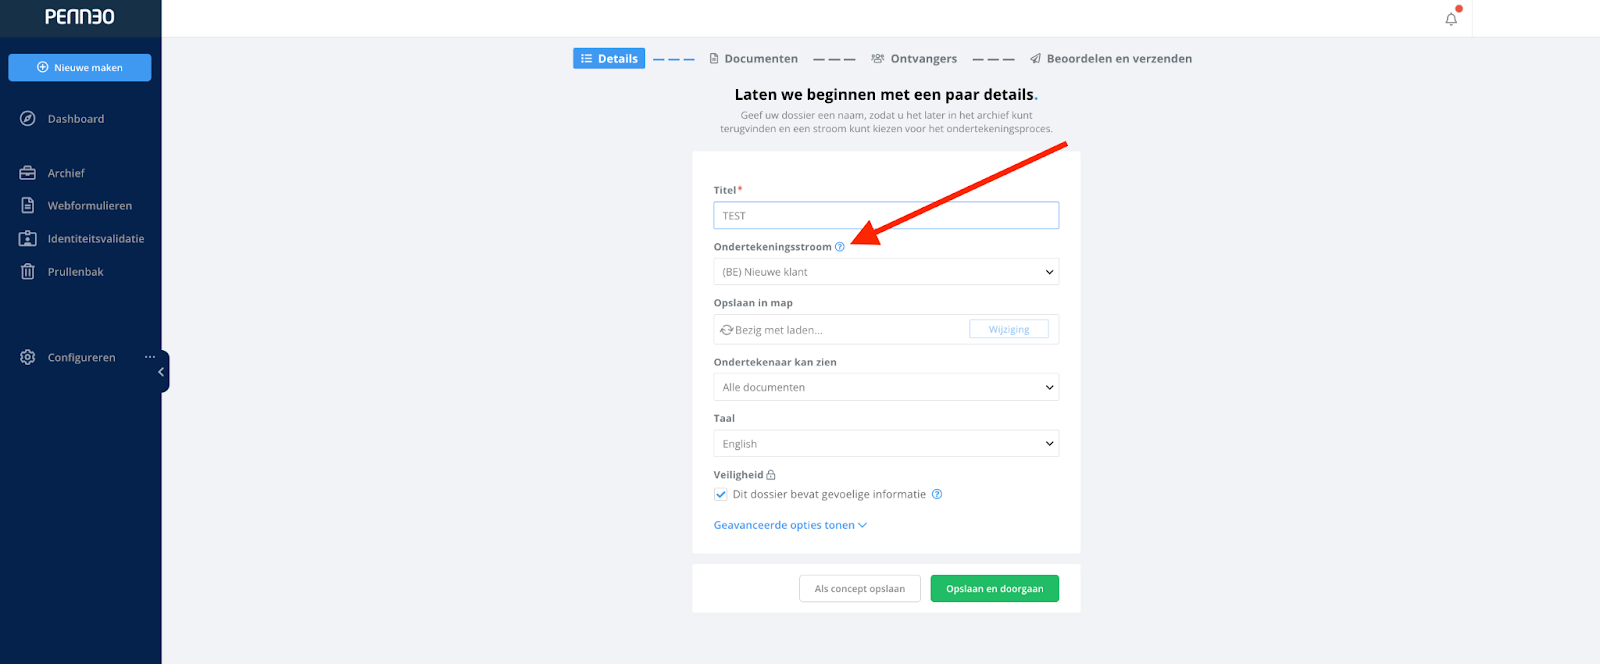Open the Taal language dropdown
The image size is (1600, 664).
(x=886, y=444)
